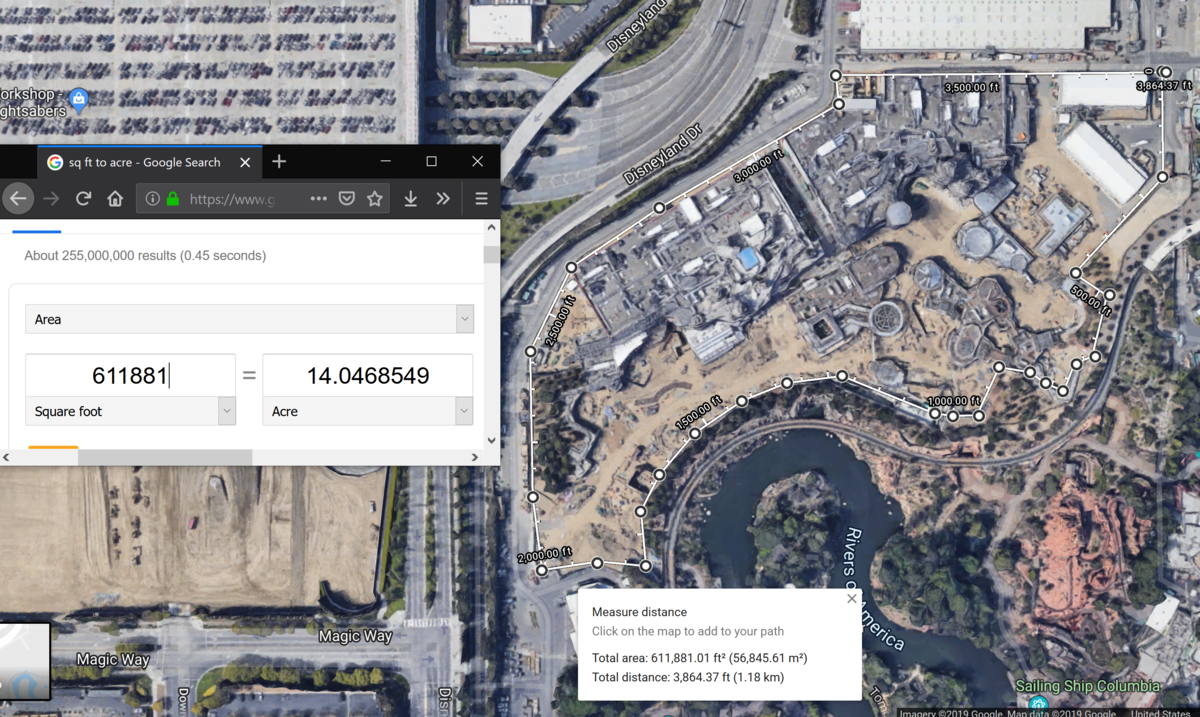The height and width of the screenshot is (717, 1200).
Task: Reload the Google Search page
Action: [83, 199]
